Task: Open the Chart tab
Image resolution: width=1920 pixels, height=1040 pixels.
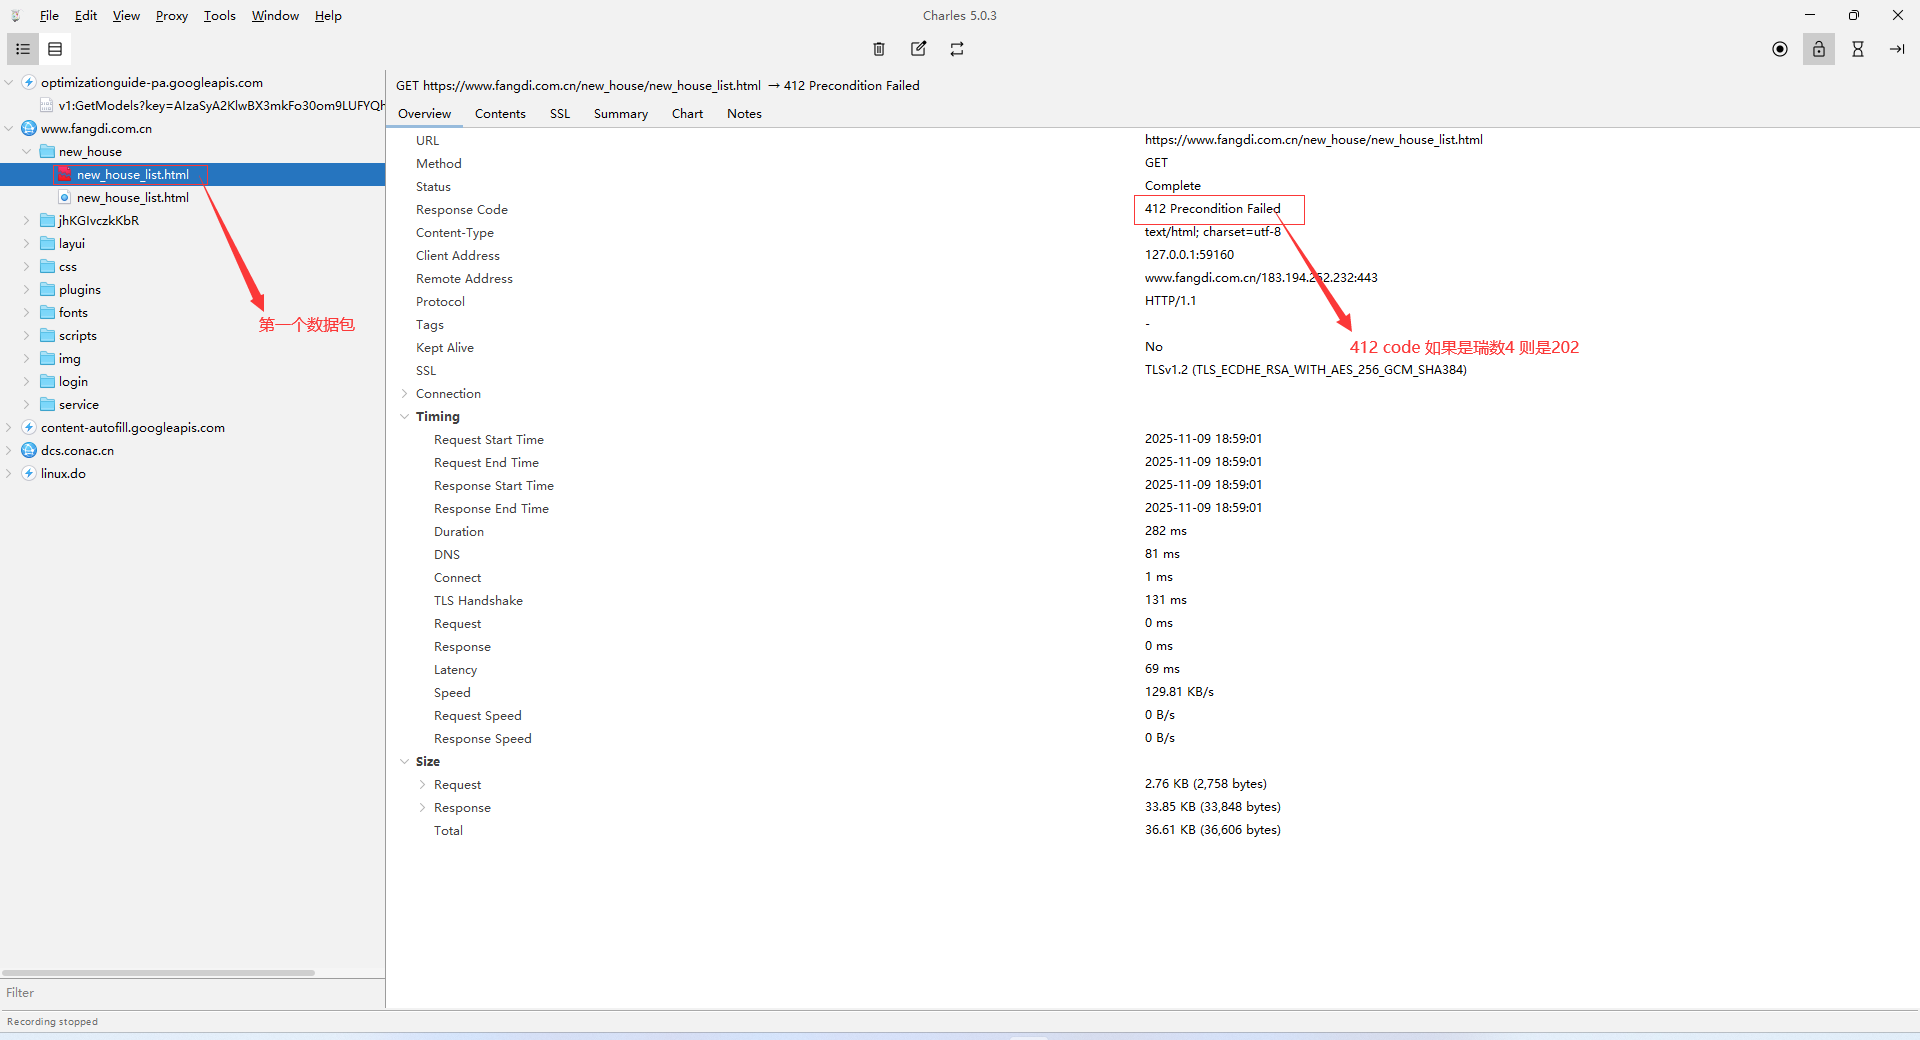Action: (x=687, y=114)
